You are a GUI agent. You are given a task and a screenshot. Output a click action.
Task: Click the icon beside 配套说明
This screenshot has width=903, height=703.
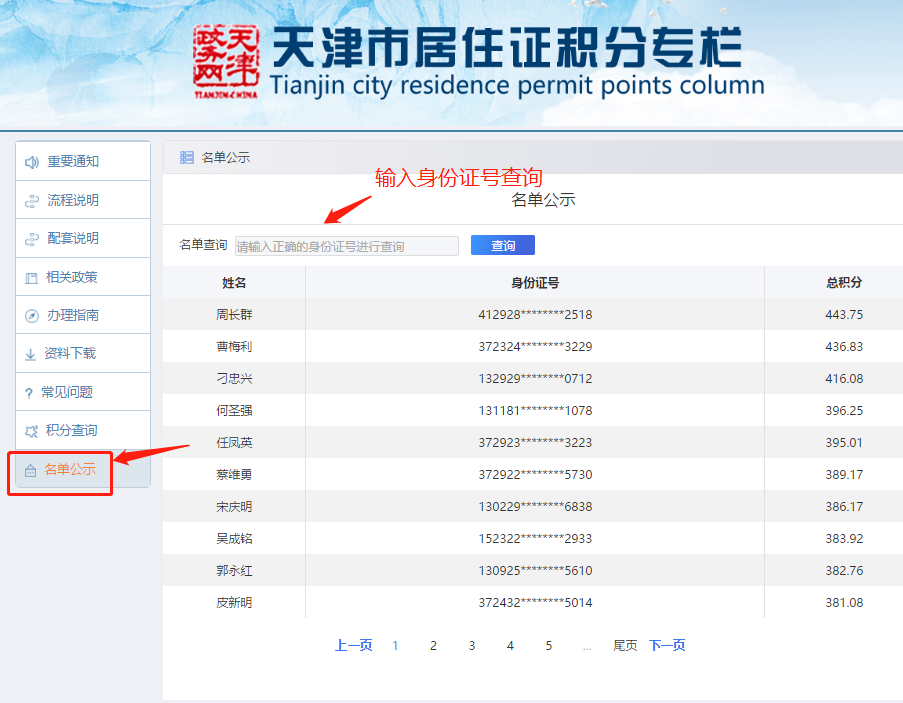coord(32,239)
